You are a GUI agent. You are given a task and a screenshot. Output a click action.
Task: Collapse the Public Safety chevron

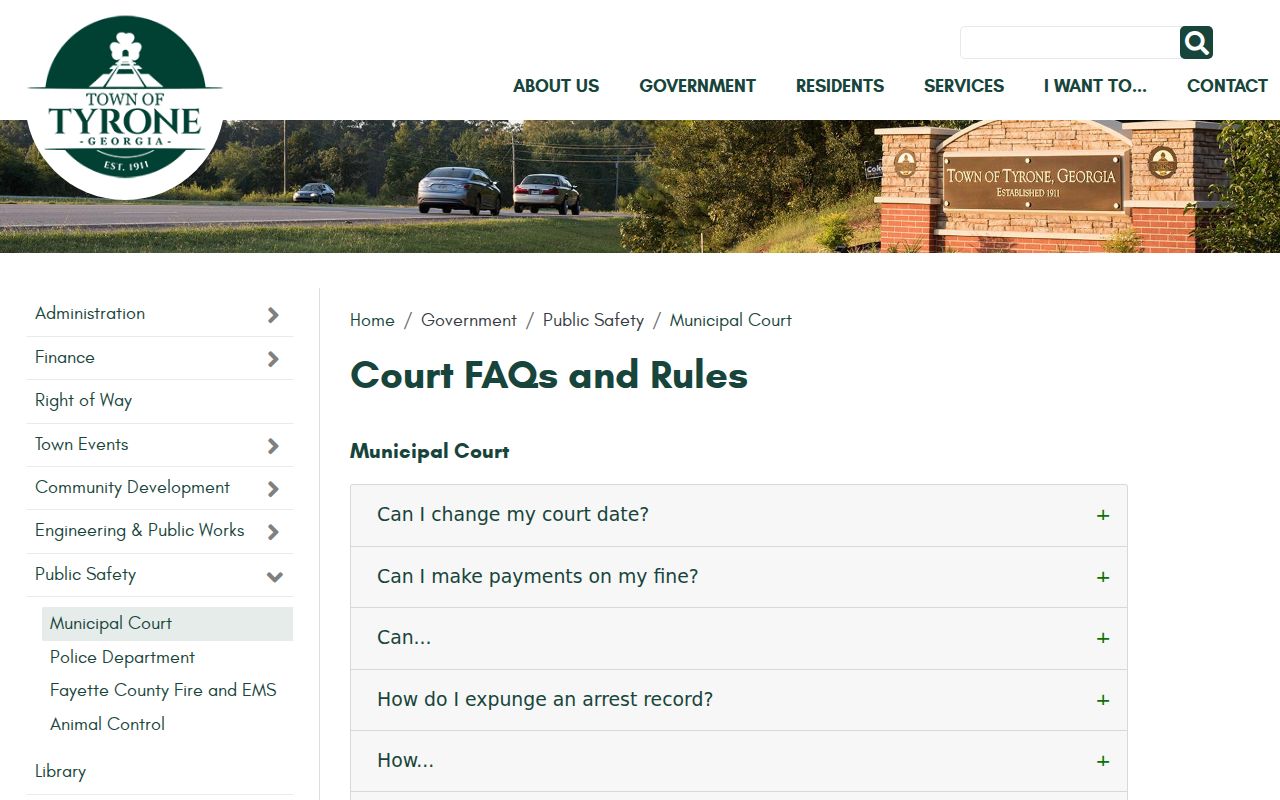pos(274,577)
